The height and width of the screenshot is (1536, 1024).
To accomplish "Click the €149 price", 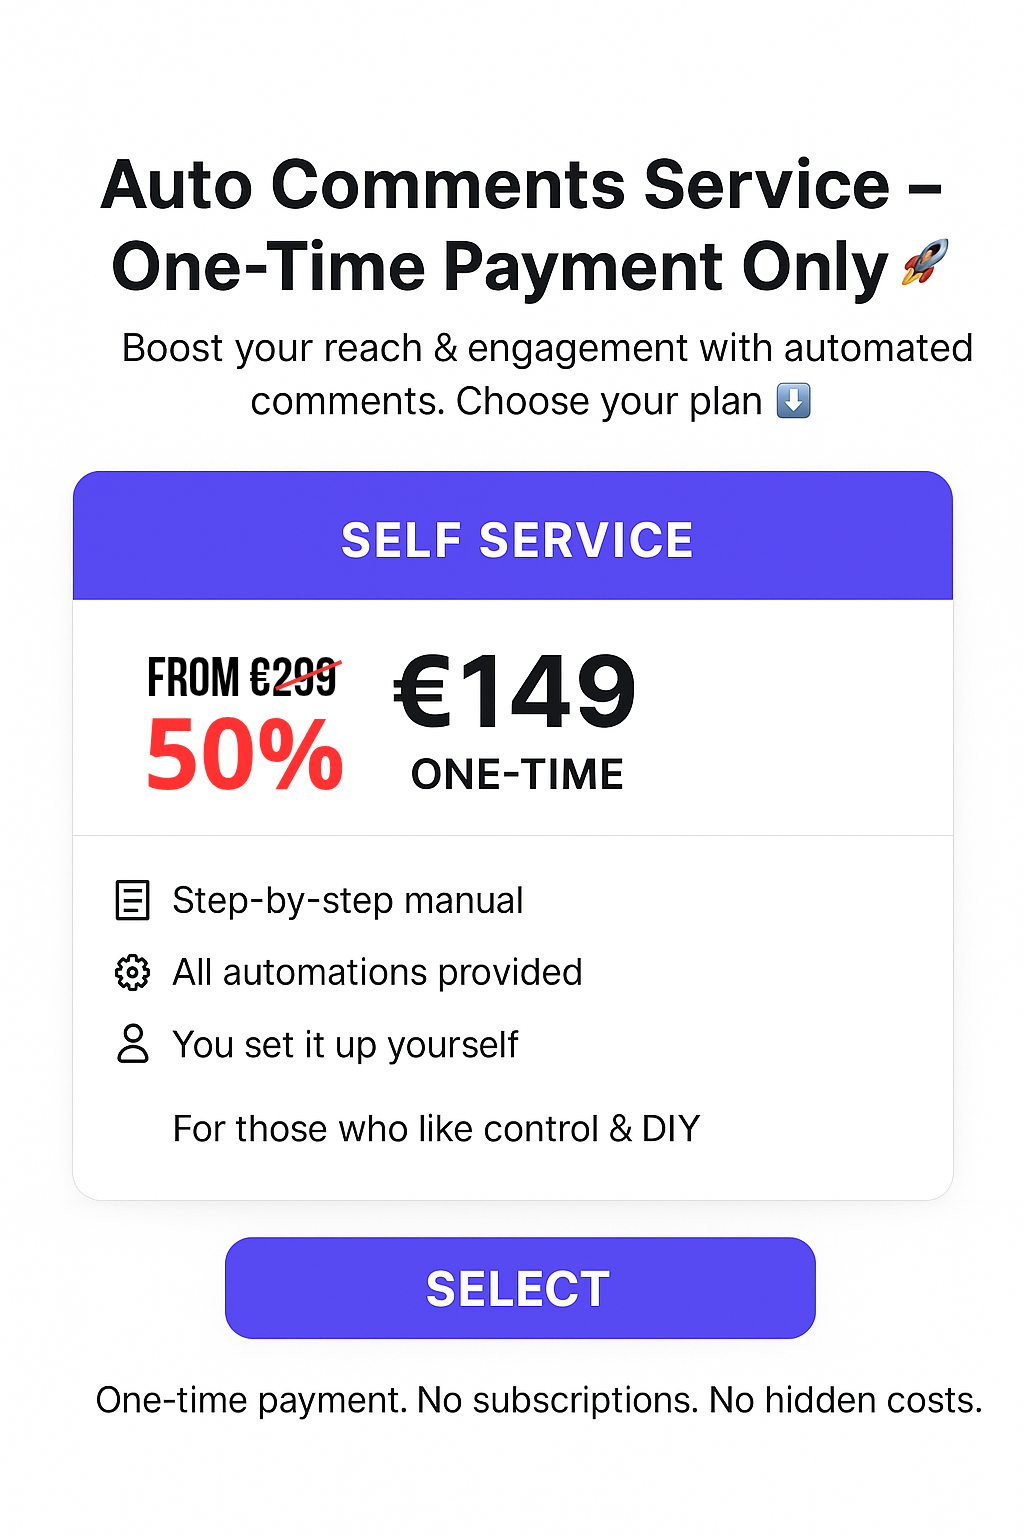I will point(515,691).
